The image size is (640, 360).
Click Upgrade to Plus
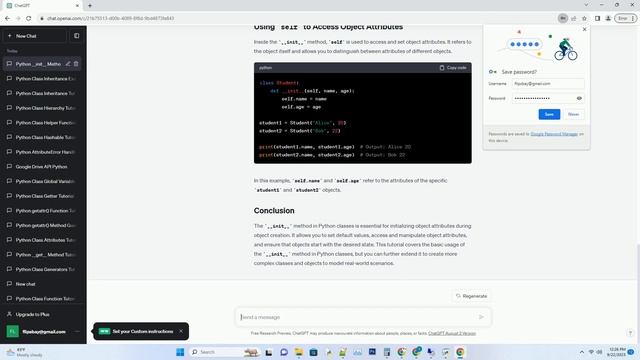coord(42,314)
